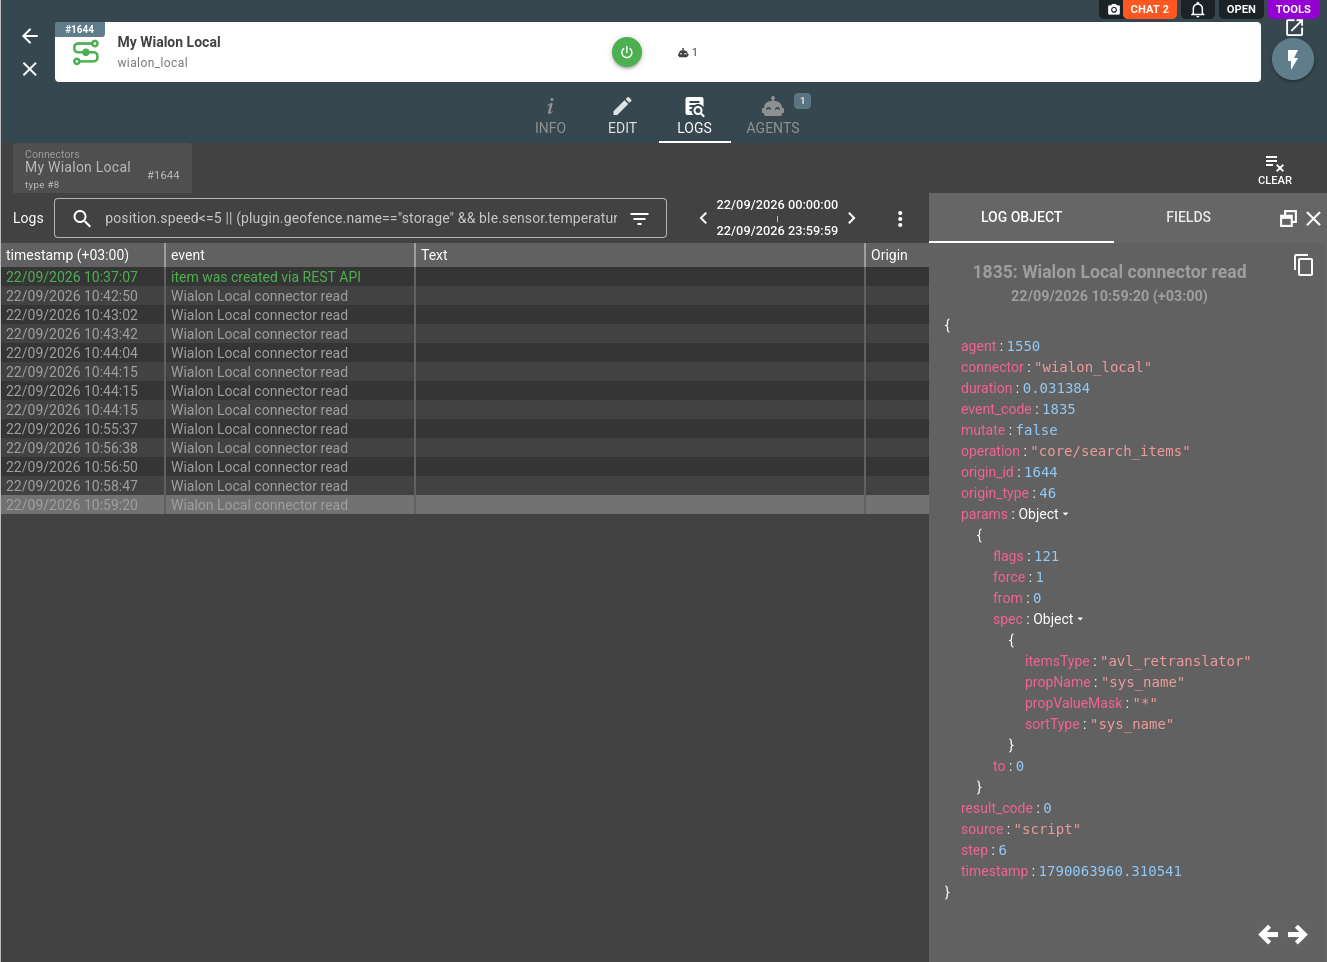Go to next day in date range
The image size is (1327, 962).
click(852, 218)
